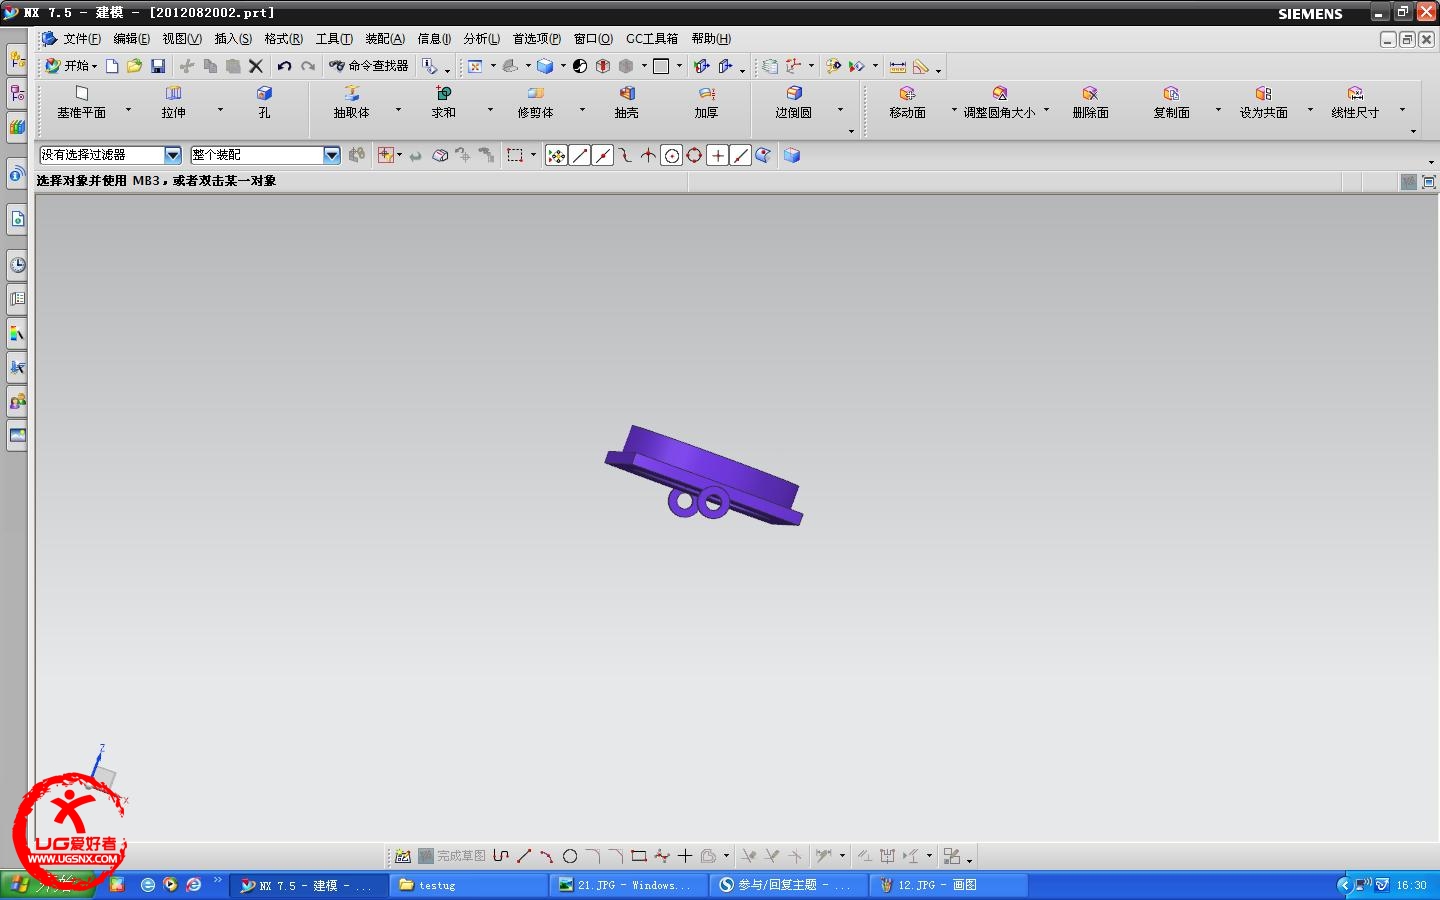The height and width of the screenshot is (900, 1440).
Task: Open the 分析(L) menu
Action: pyautogui.click(x=481, y=39)
